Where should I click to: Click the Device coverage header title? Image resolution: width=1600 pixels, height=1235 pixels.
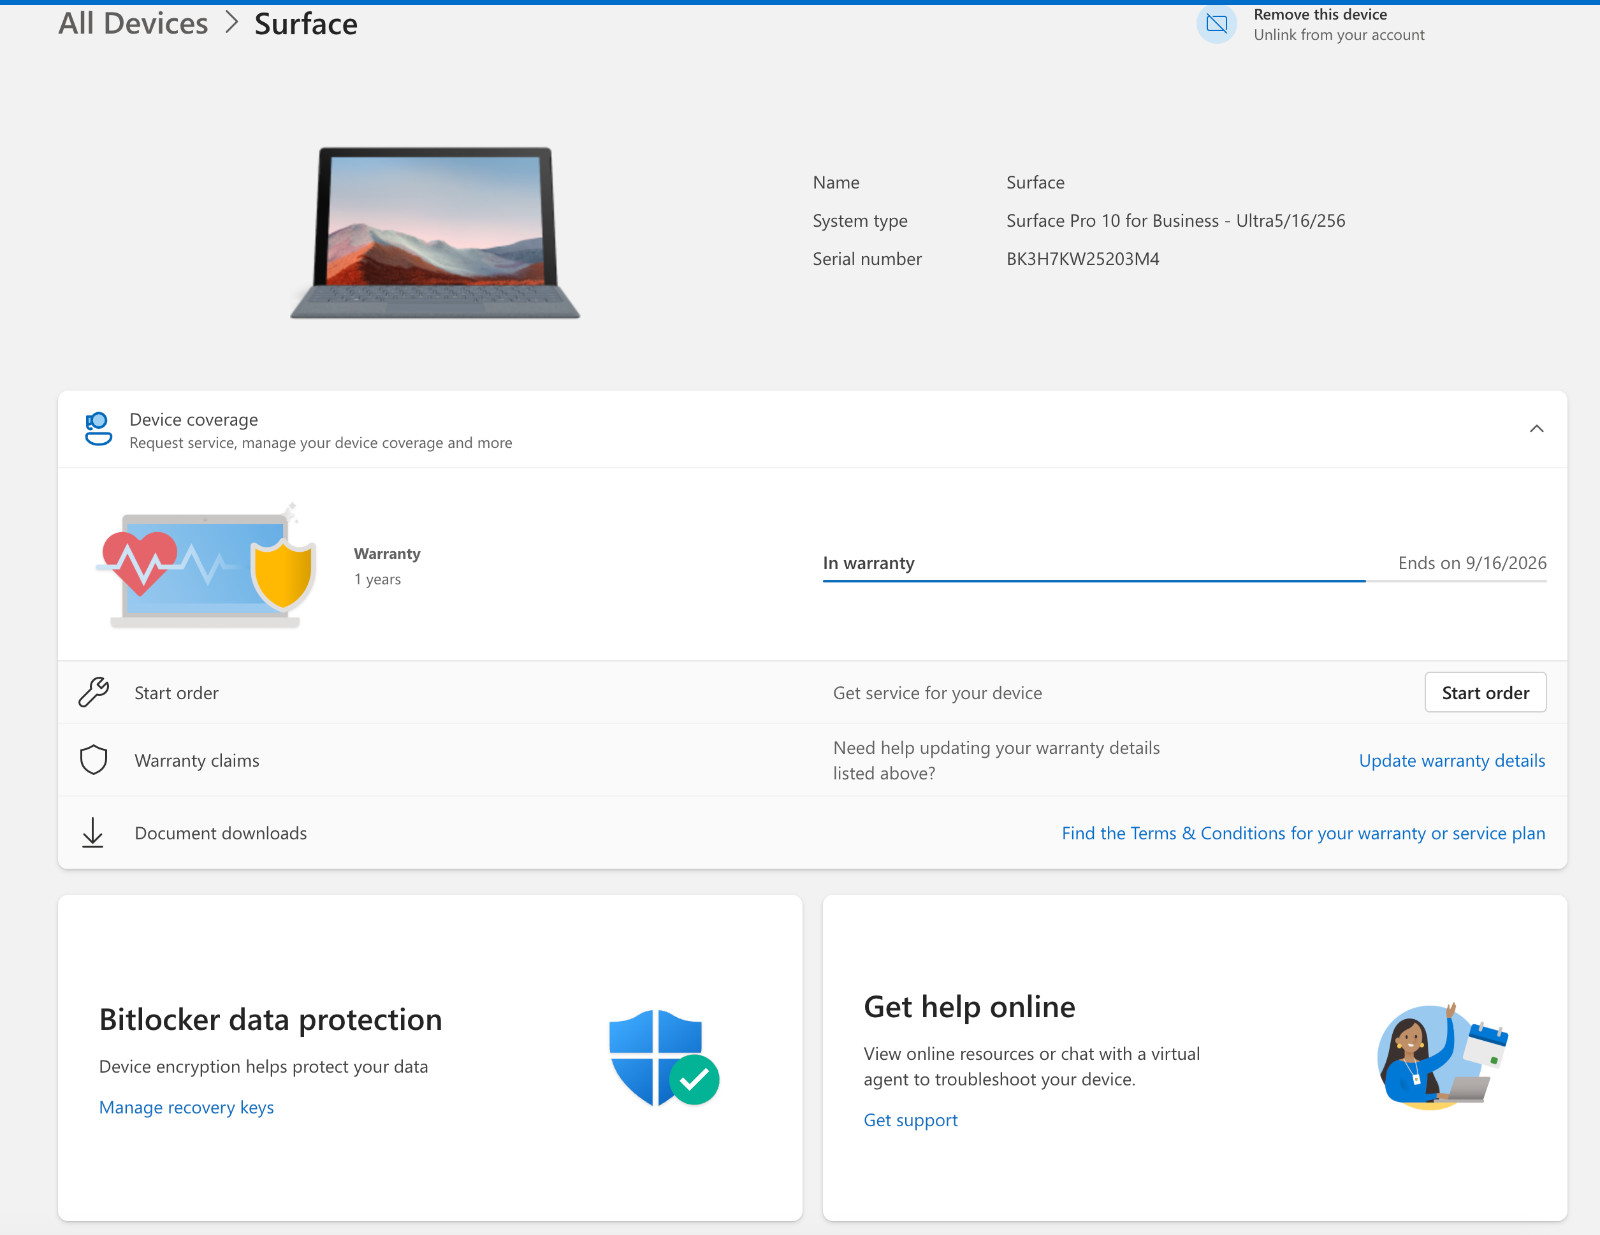pos(194,420)
